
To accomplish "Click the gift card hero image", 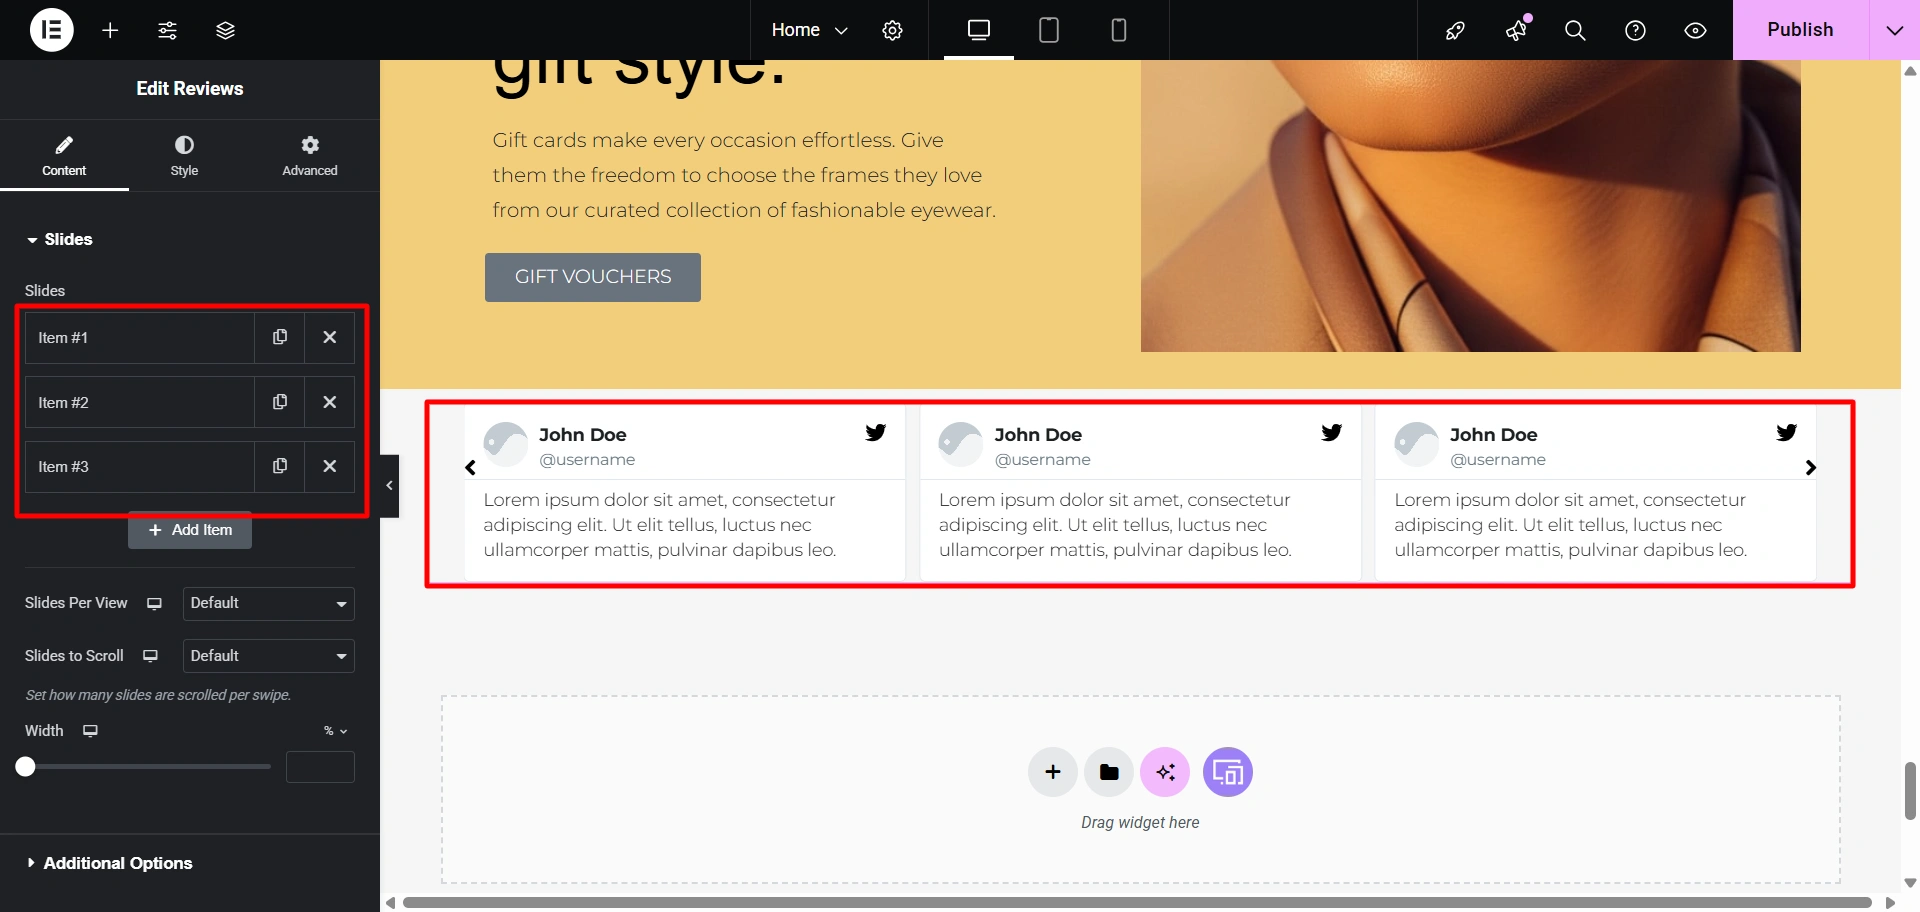I will tap(1470, 205).
